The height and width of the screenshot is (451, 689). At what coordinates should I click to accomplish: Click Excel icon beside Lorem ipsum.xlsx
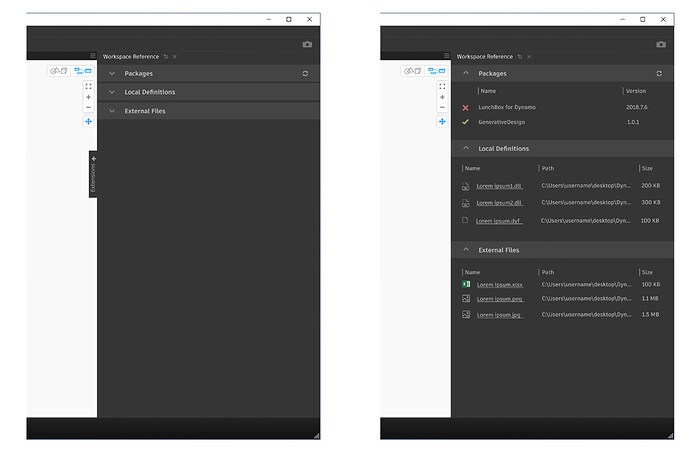point(466,284)
